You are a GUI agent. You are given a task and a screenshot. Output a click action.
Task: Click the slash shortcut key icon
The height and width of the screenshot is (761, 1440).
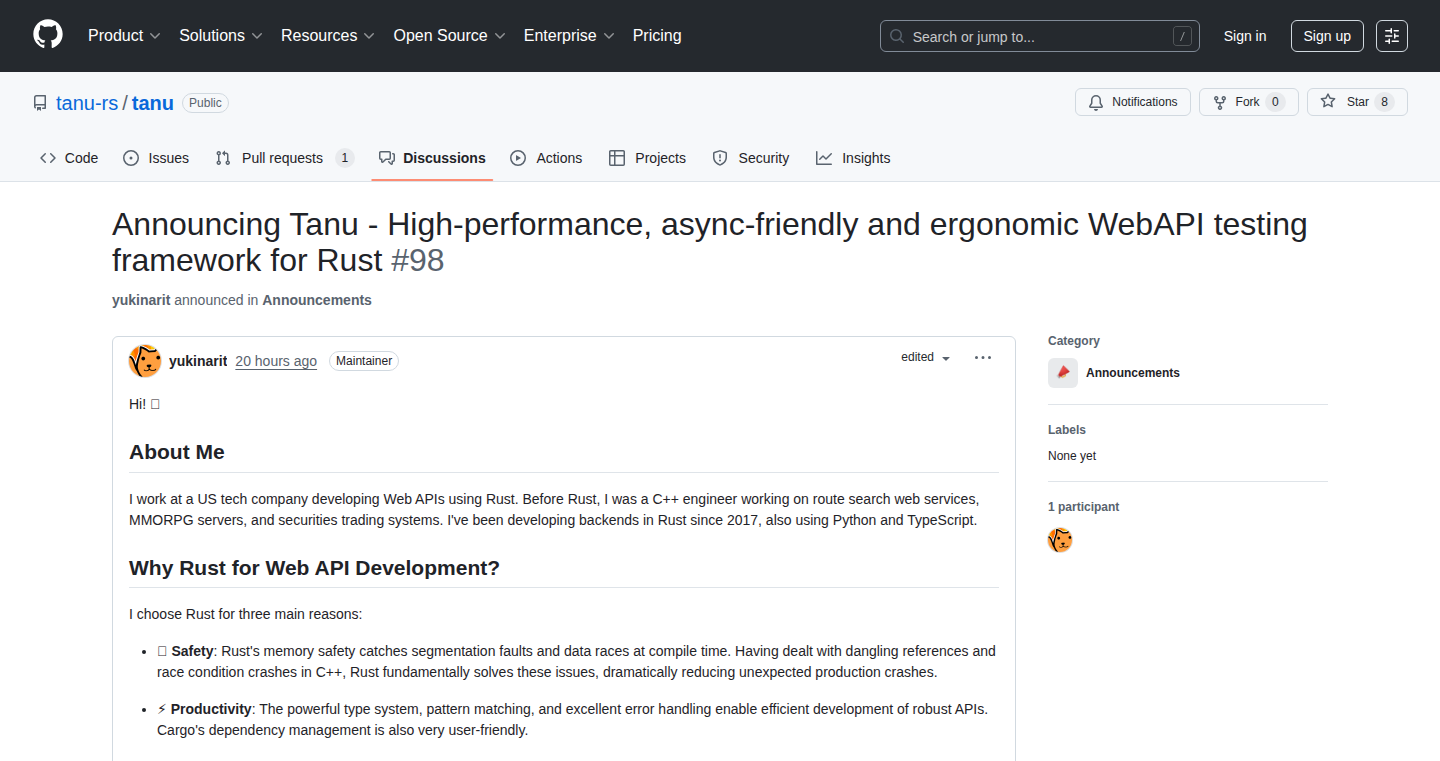(x=1182, y=36)
